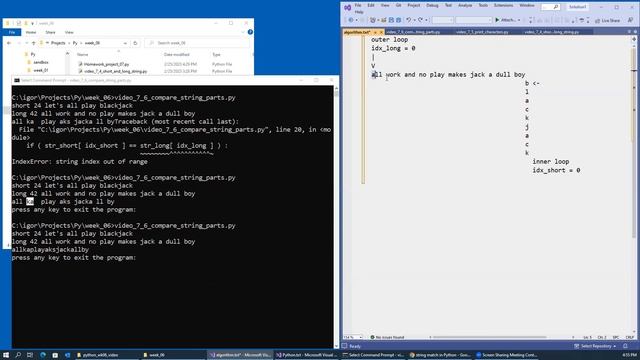Expand the File Explorer ribbon chevron

click(x=243, y=32)
